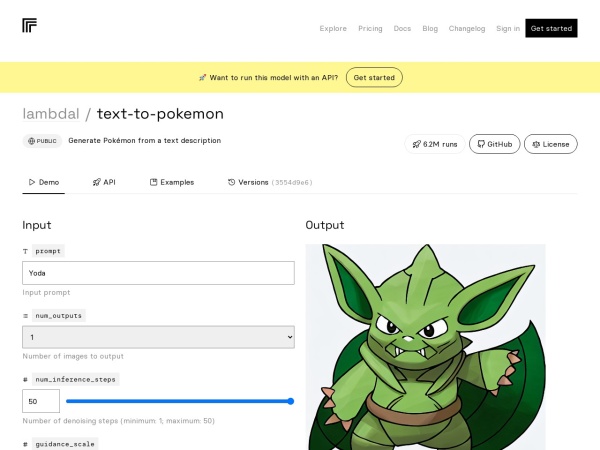
Task: Open the Docs link
Action: [x=402, y=28]
